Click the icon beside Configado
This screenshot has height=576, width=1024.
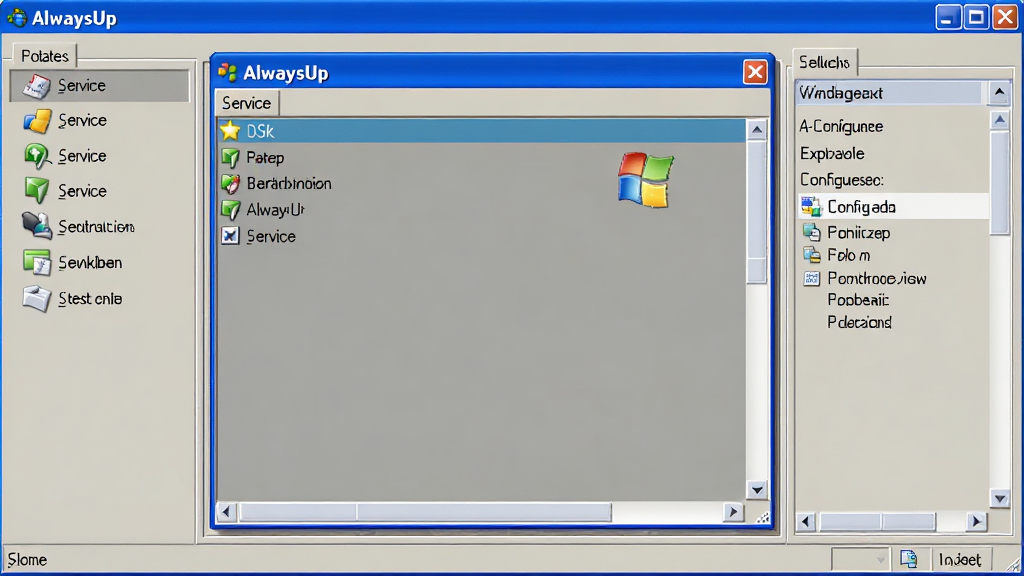811,207
